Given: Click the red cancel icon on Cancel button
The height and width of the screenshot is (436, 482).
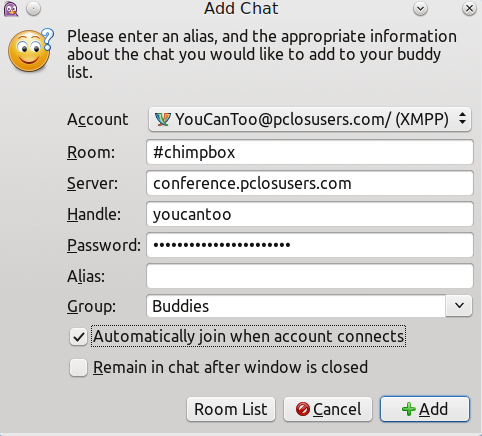Looking at the screenshot, I should point(303,409).
